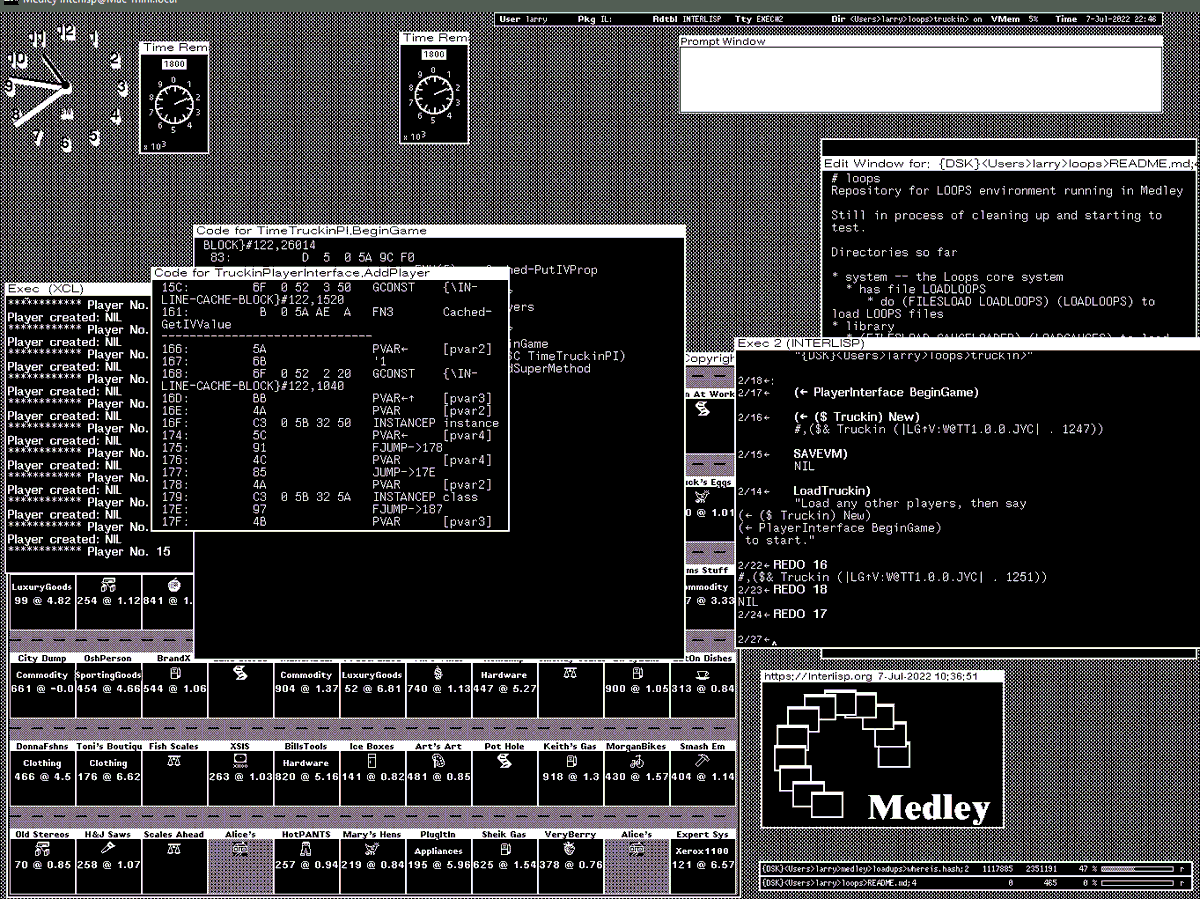This screenshot has width=1200, height=899.
Task: Select the Ice Boxes refrigerator icon
Action: [371, 761]
